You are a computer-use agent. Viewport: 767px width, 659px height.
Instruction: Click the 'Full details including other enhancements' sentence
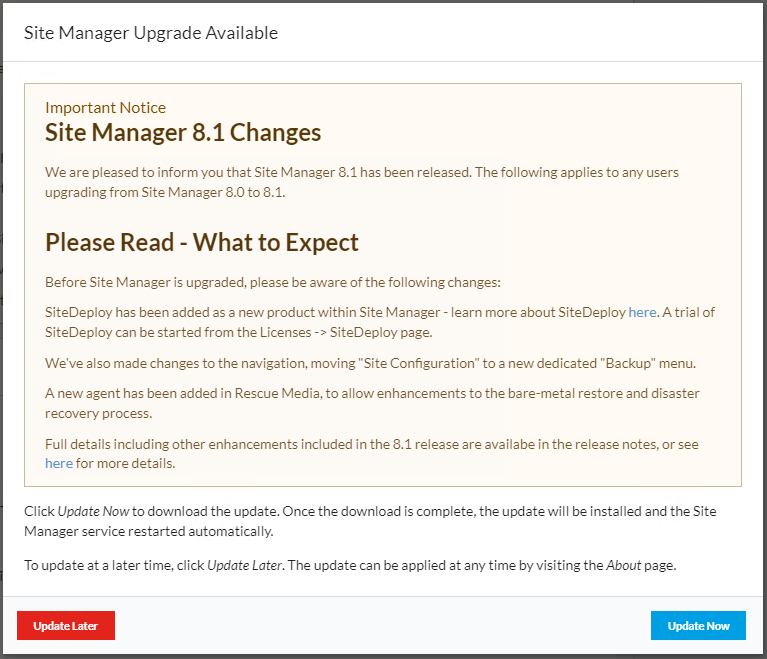click(372, 454)
